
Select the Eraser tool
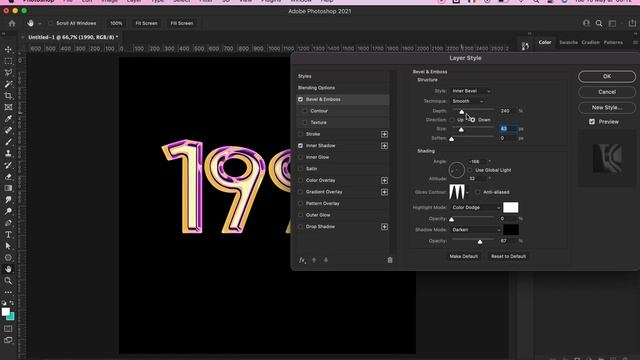(8, 177)
